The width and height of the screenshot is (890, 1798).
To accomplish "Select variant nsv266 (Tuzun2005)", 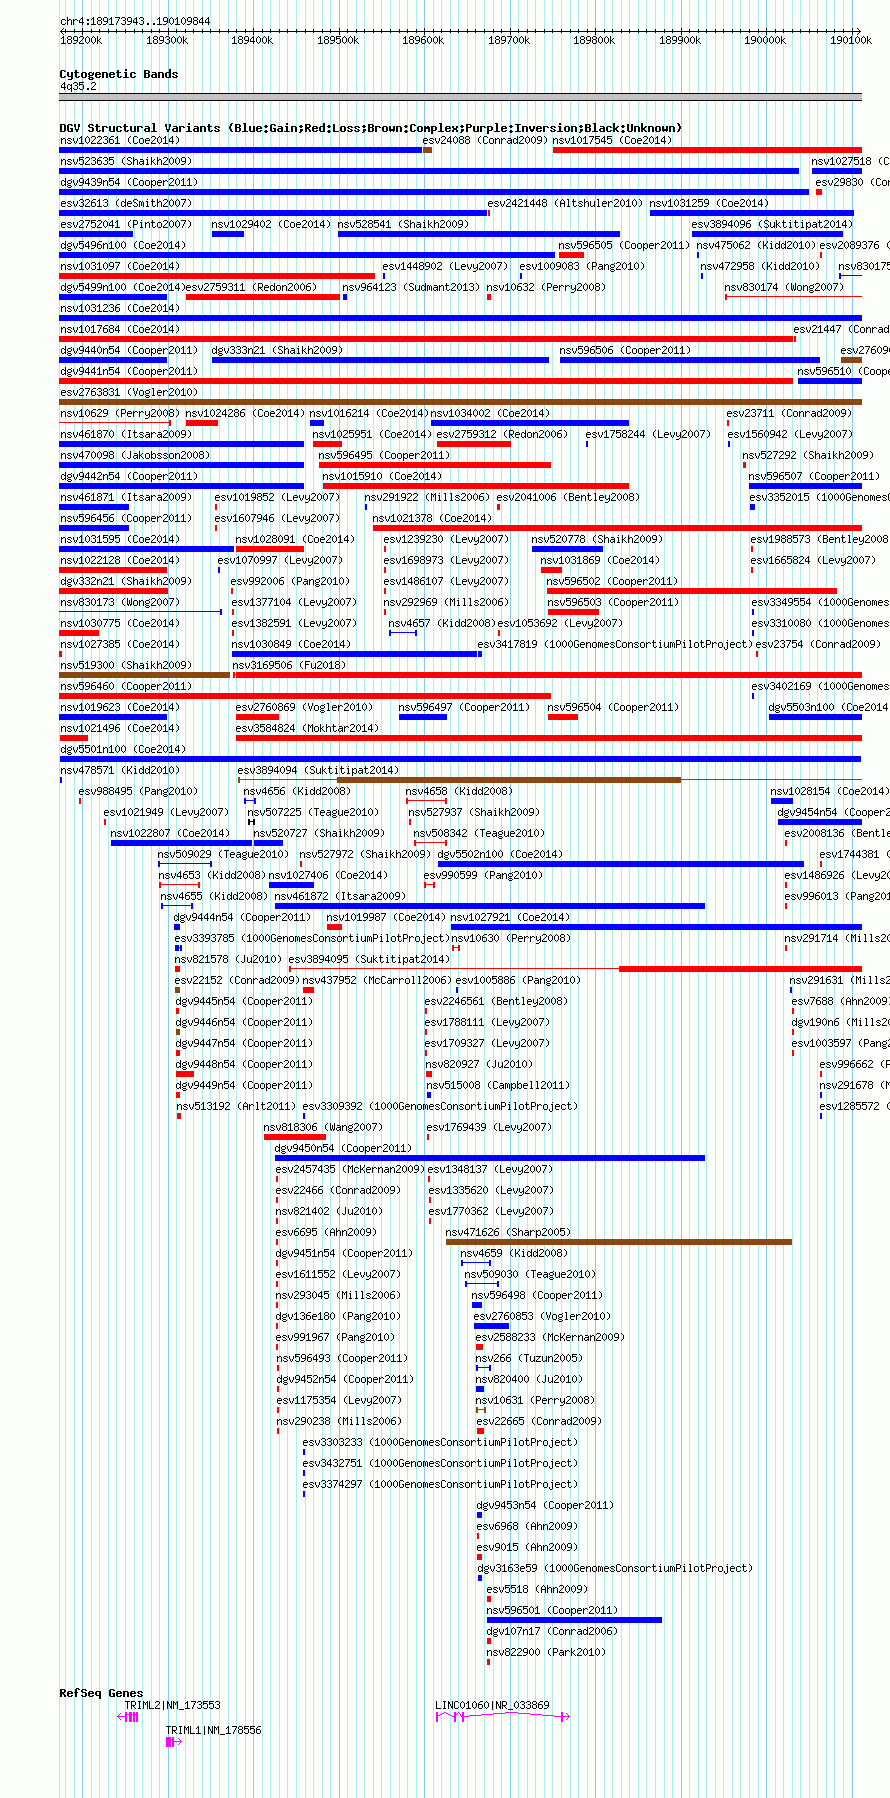I will pyautogui.click(x=529, y=1358).
